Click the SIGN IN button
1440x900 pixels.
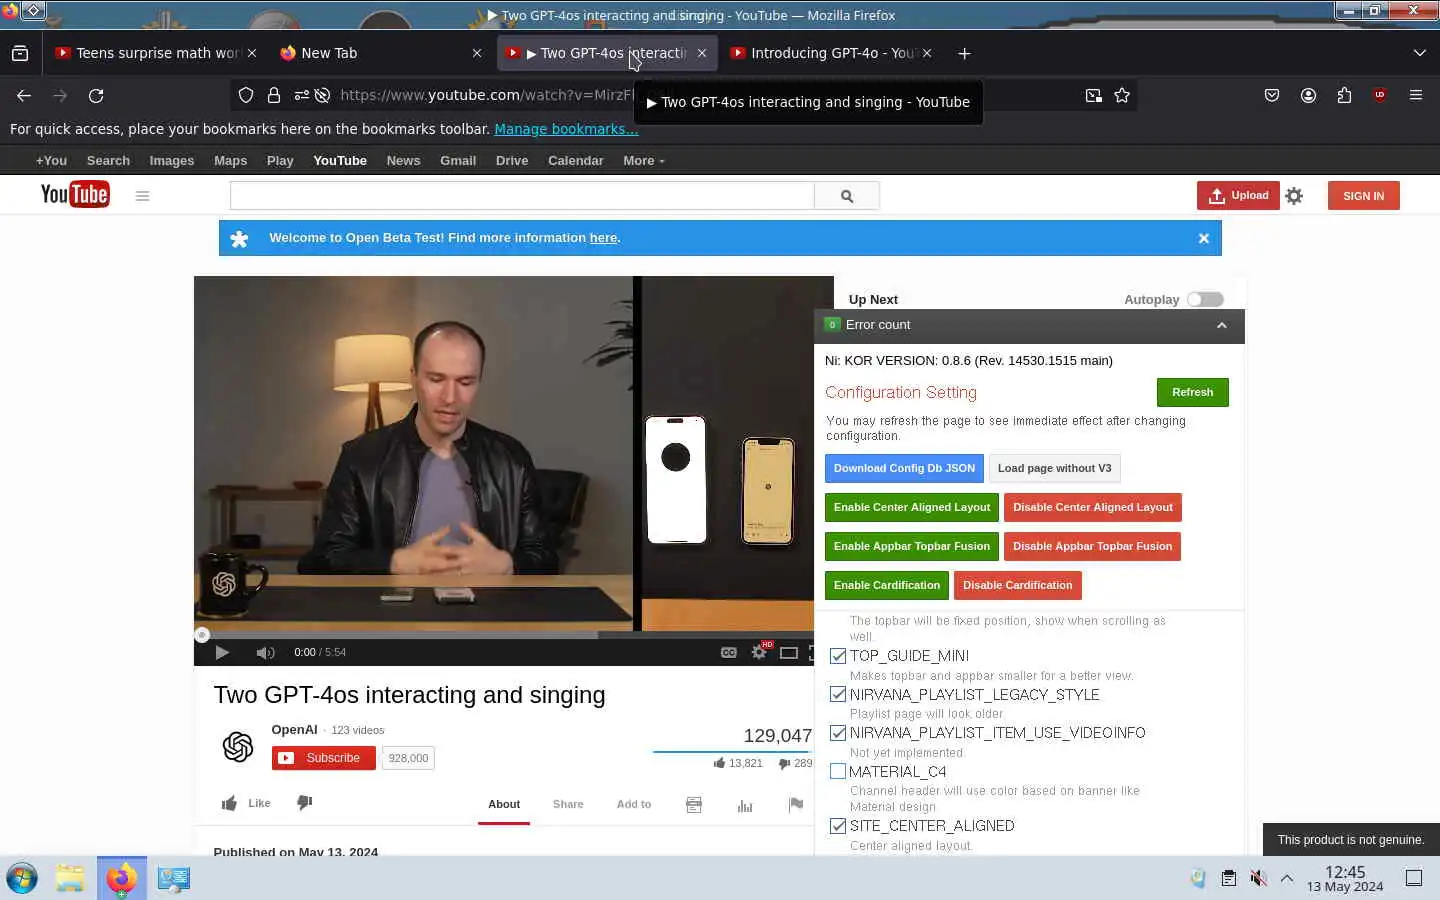point(1364,196)
